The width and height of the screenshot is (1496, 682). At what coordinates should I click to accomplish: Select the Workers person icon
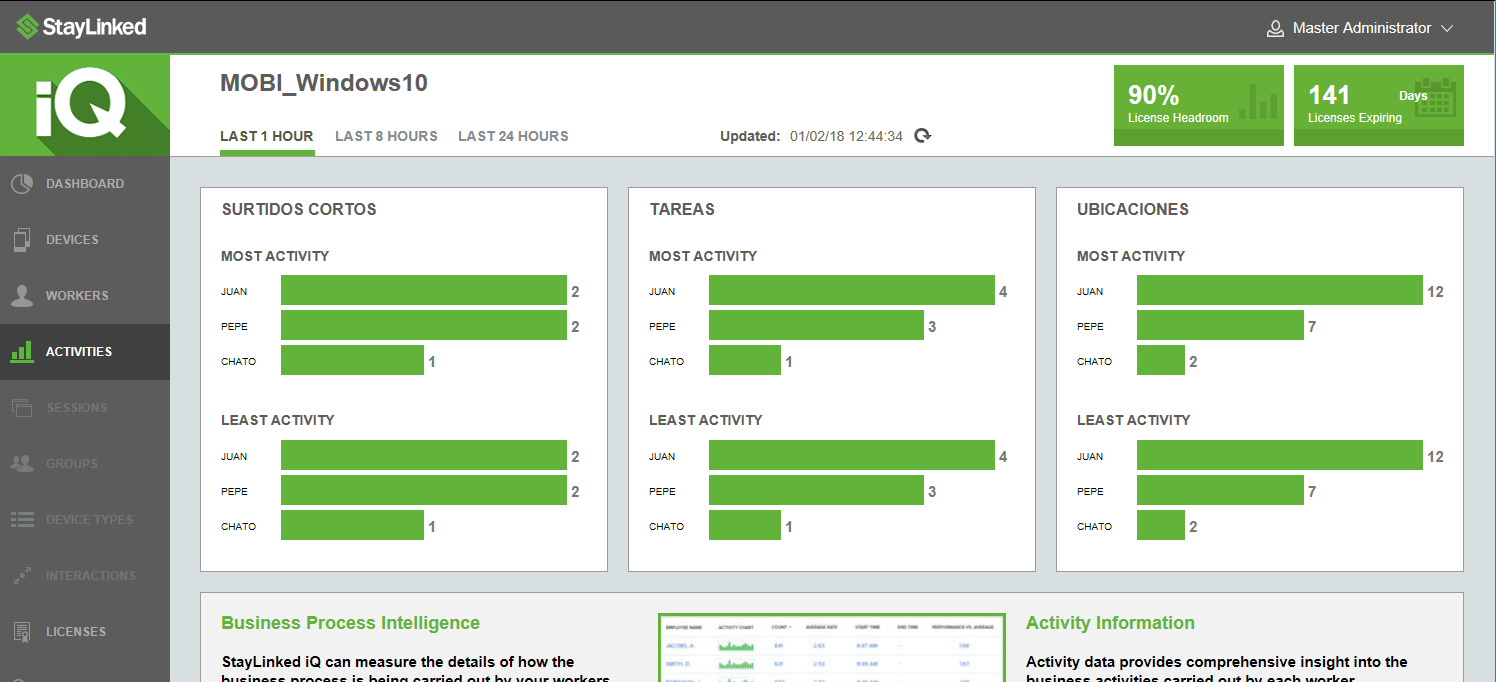click(22, 296)
